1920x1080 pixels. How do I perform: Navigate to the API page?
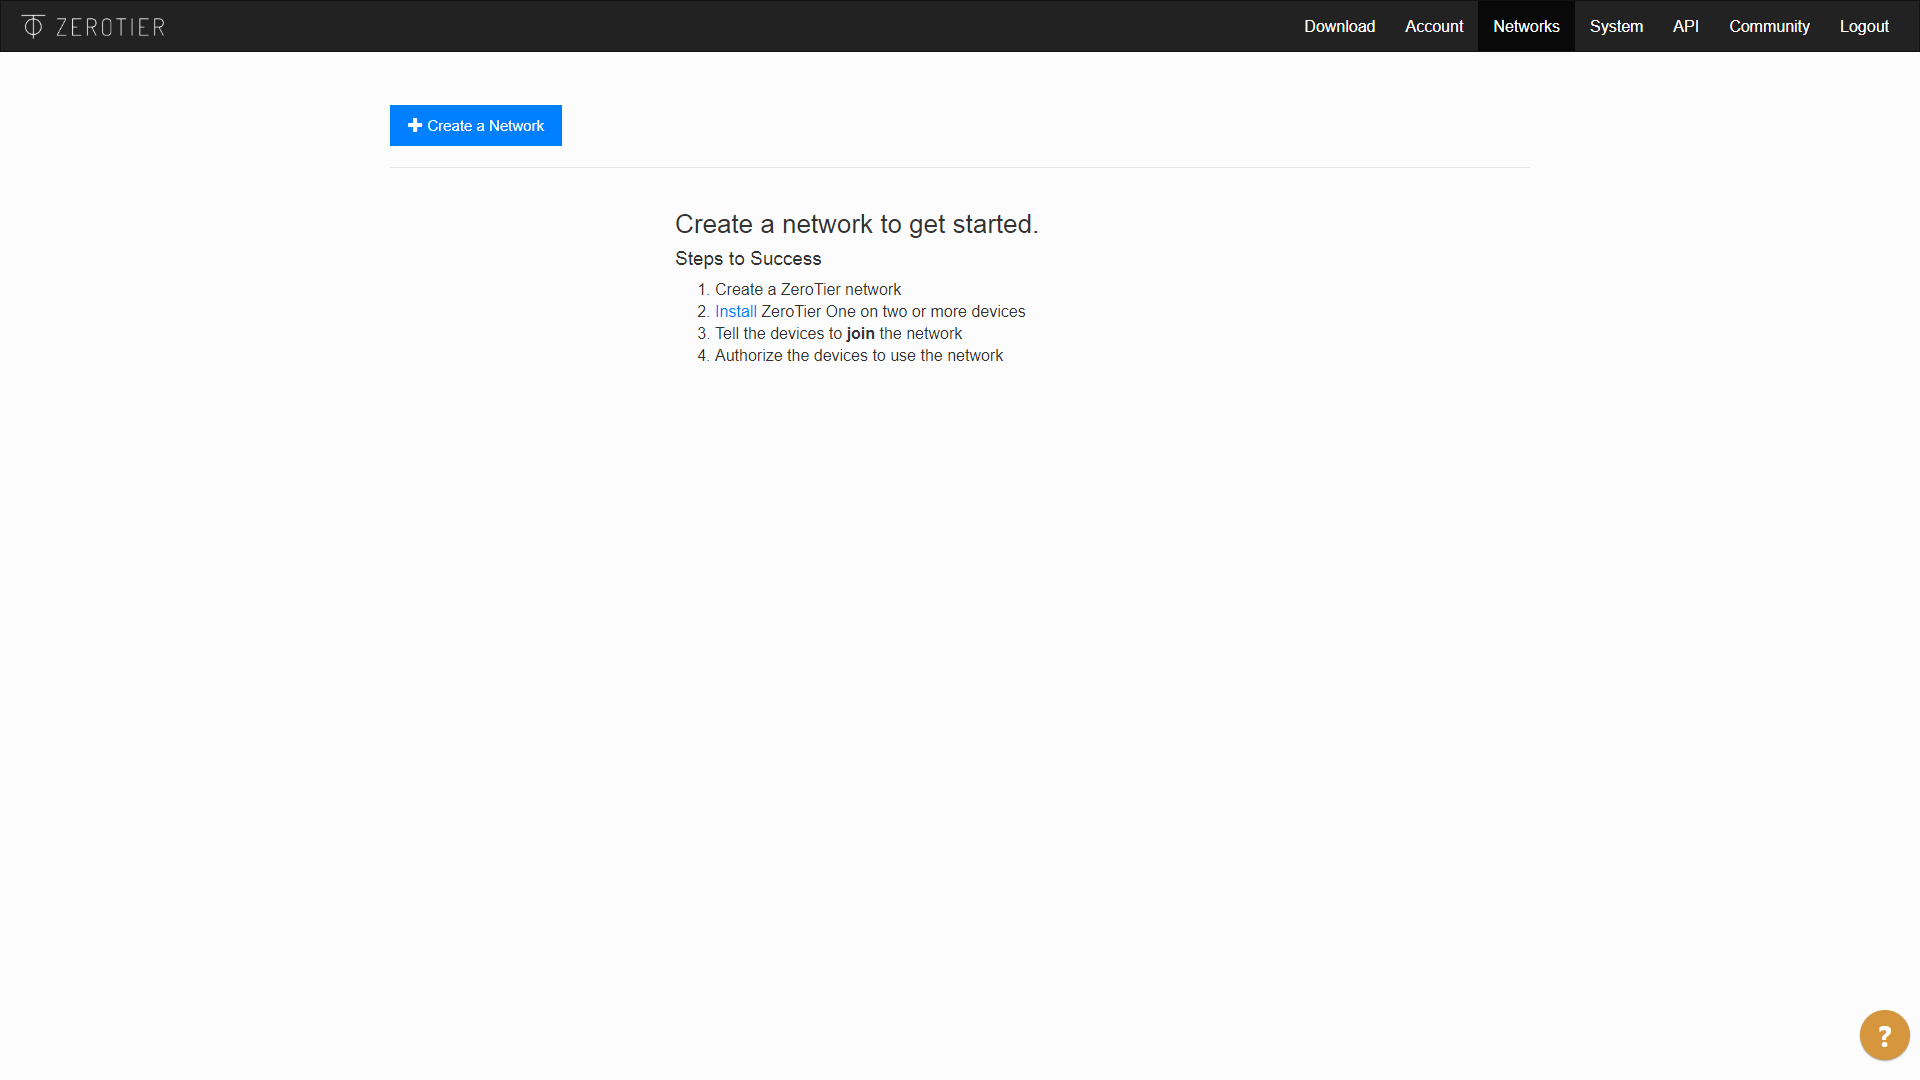1685,26
